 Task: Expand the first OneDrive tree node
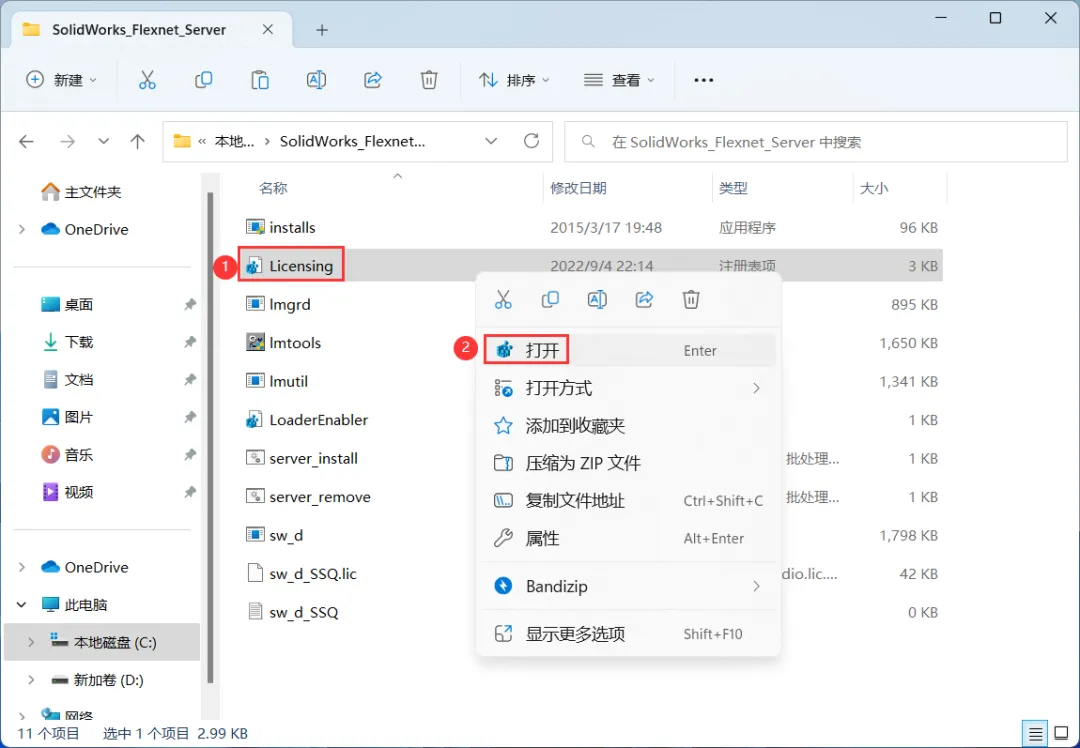22,229
